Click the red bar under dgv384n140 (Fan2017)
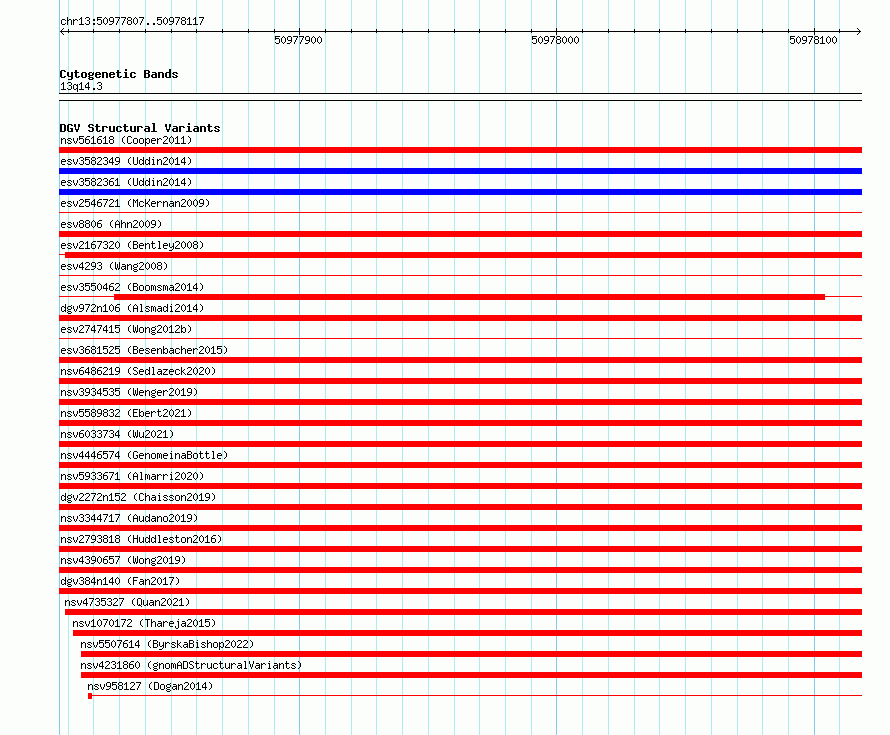This screenshot has width=890, height=735. pyautogui.click(x=460, y=591)
